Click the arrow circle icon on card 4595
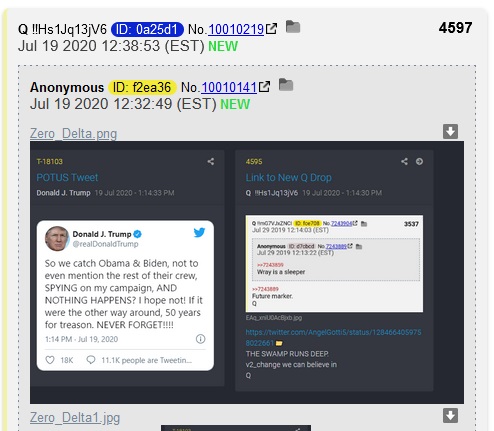The height and width of the screenshot is (431, 494). [419, 162]
